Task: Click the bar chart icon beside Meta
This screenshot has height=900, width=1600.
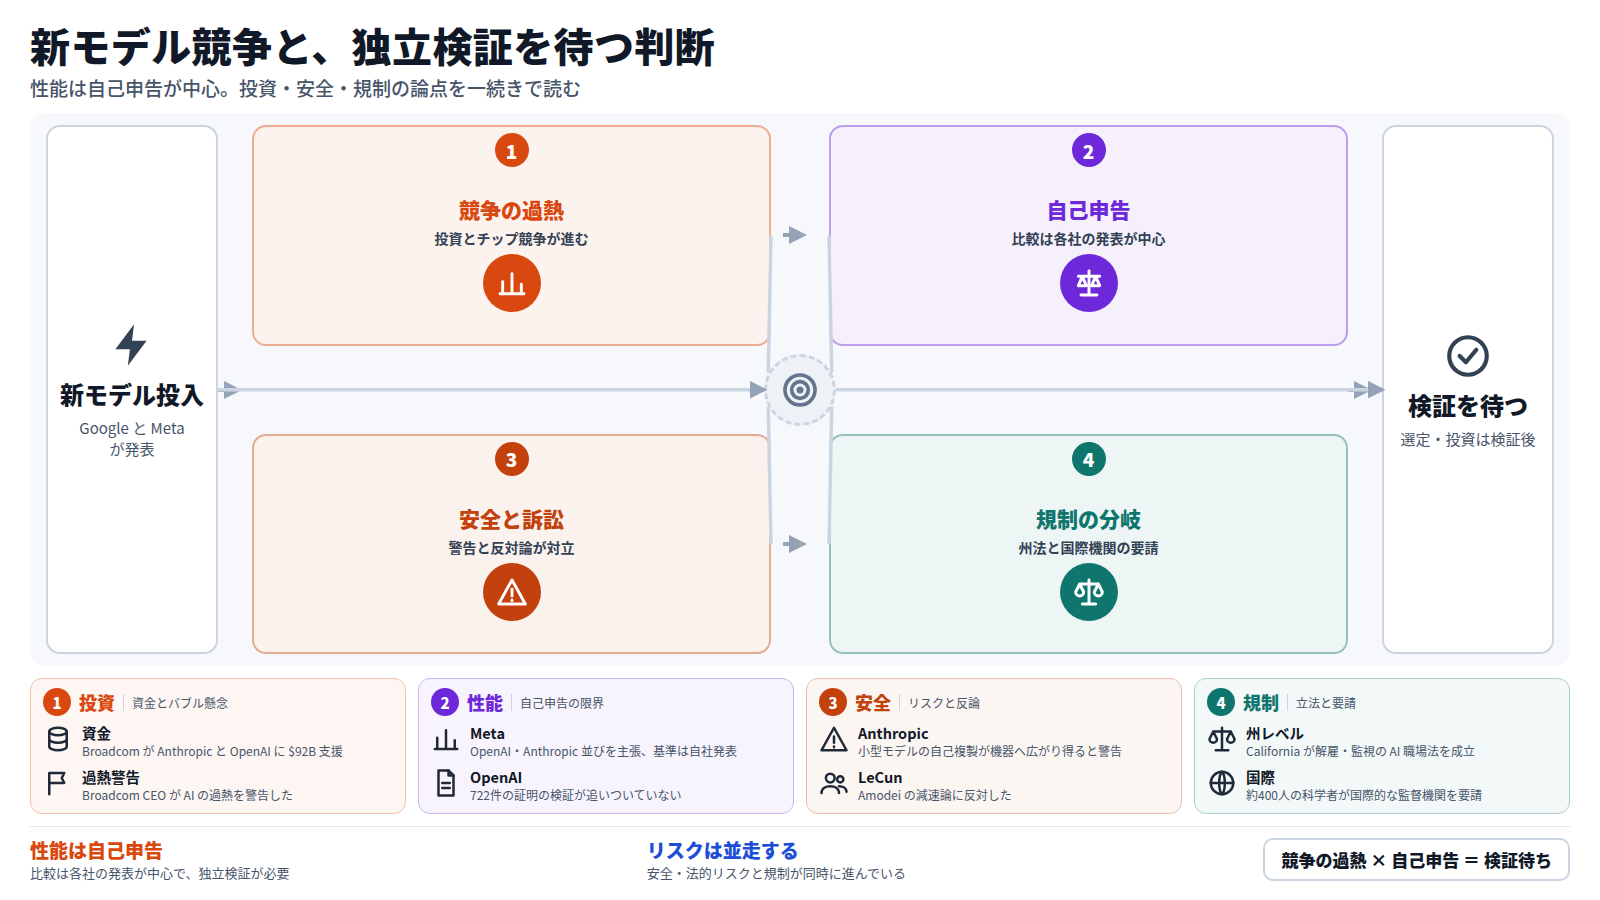Action: click(446, 740)
